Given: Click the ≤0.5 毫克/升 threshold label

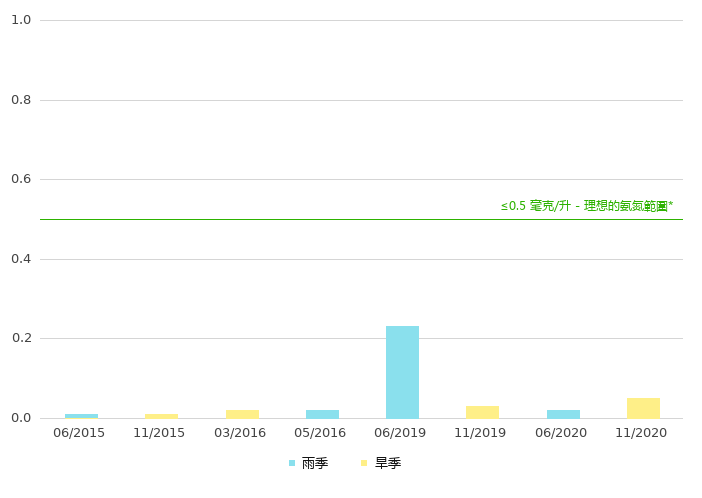Looking at the screenshot, I should [586, 206].
